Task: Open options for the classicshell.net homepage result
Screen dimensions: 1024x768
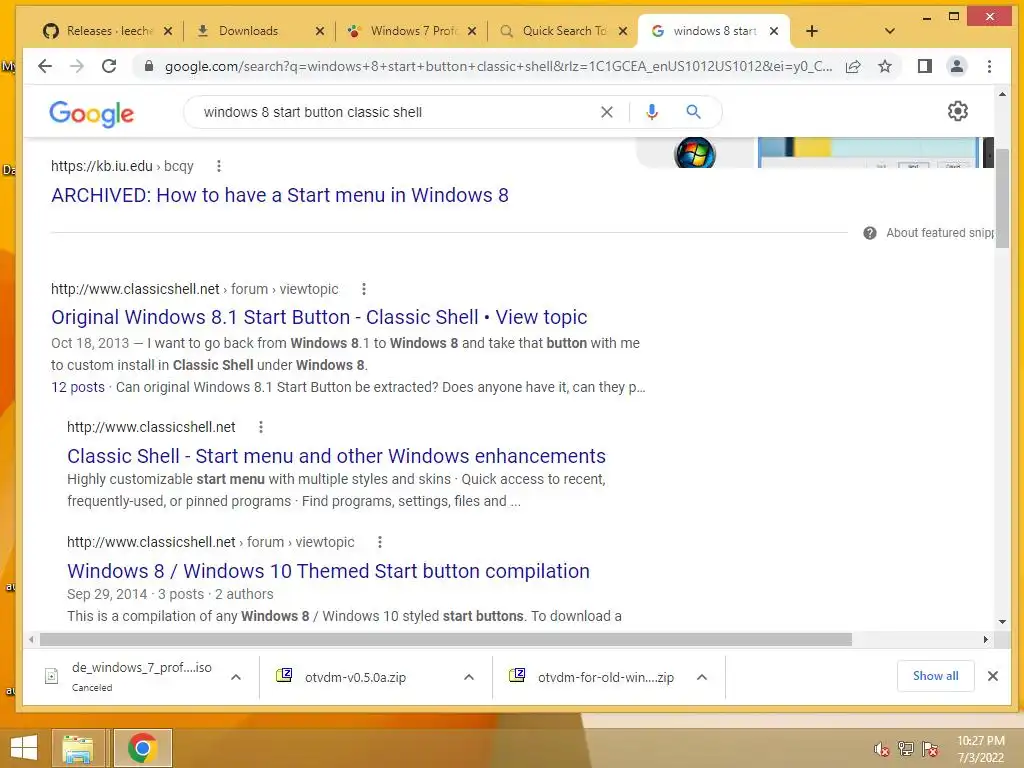Action: [261, 427]
